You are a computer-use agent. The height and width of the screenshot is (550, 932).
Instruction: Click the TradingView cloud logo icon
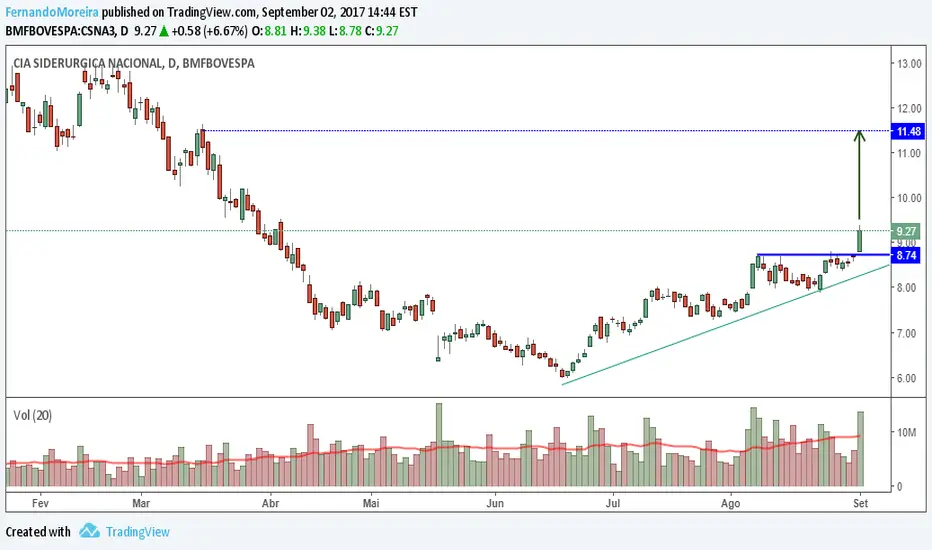point(89,530)
